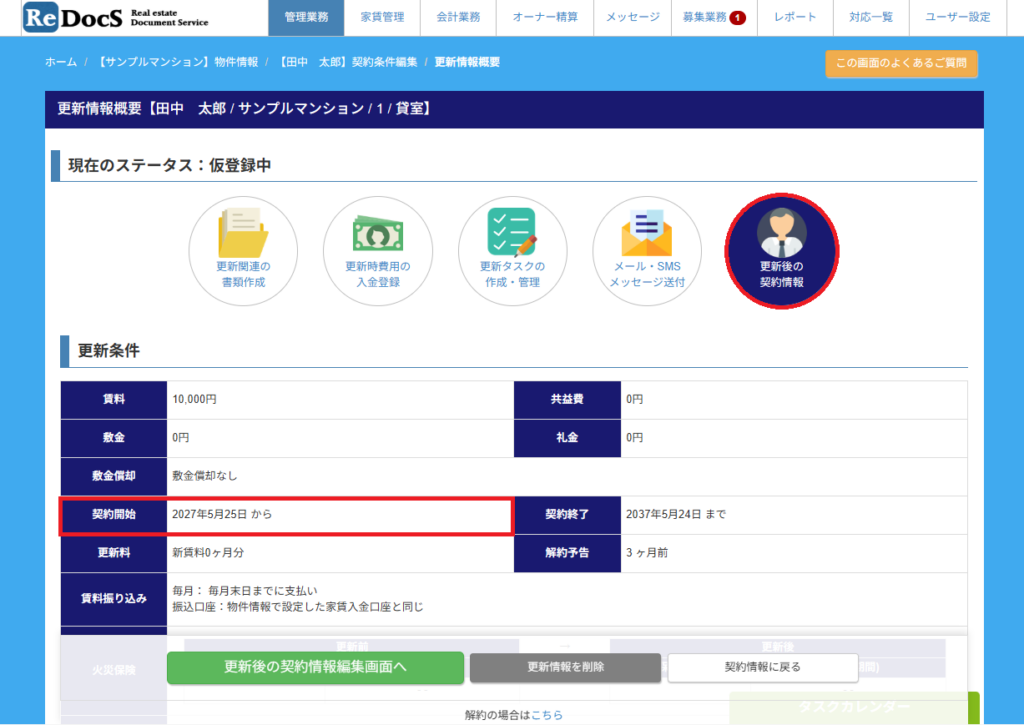The width and height of the screenshot is (1024, 725).
Task: Follow the こちら cancellation link
Action: [547, 715]
